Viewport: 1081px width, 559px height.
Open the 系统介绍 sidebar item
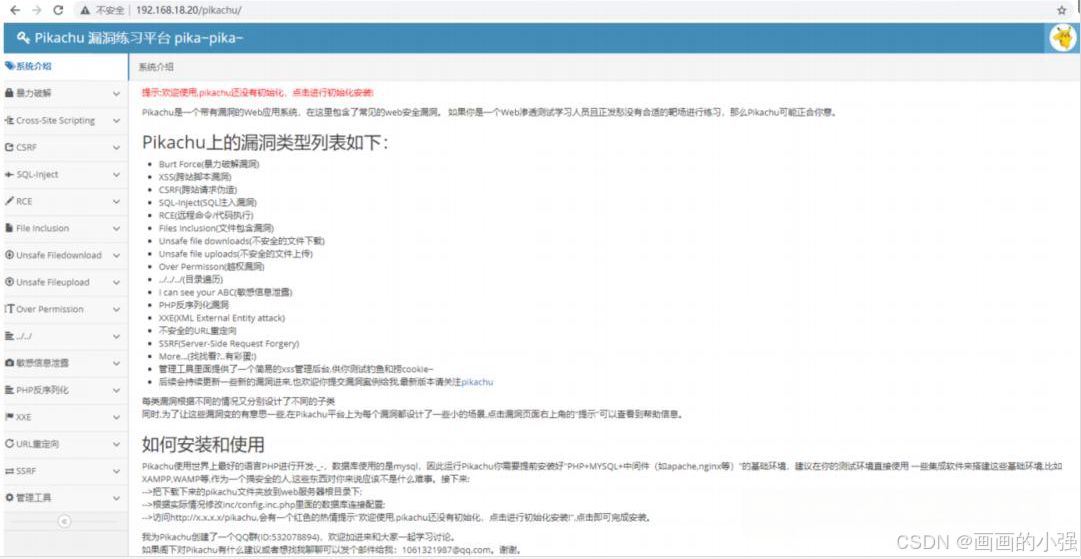[64, 66]
